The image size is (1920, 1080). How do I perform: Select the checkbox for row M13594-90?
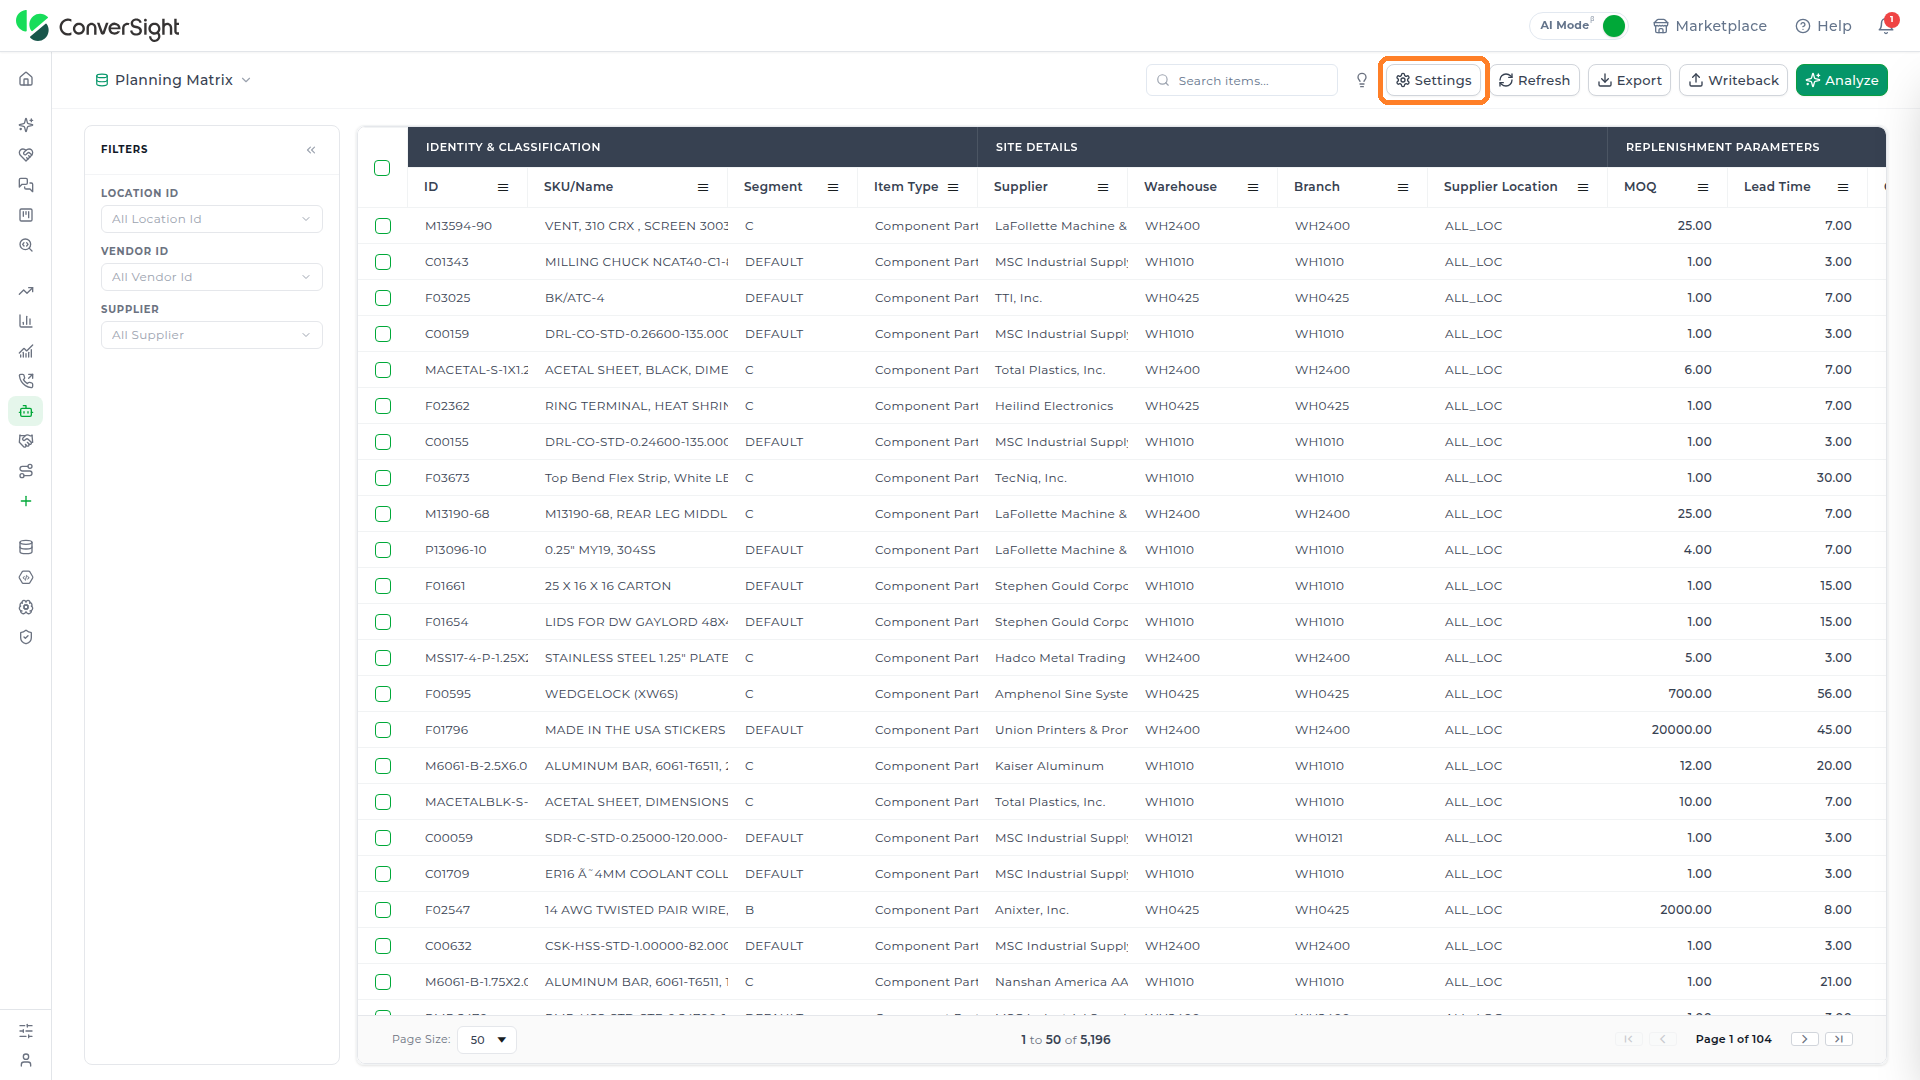pyautogui.click(x=383, y=226)
